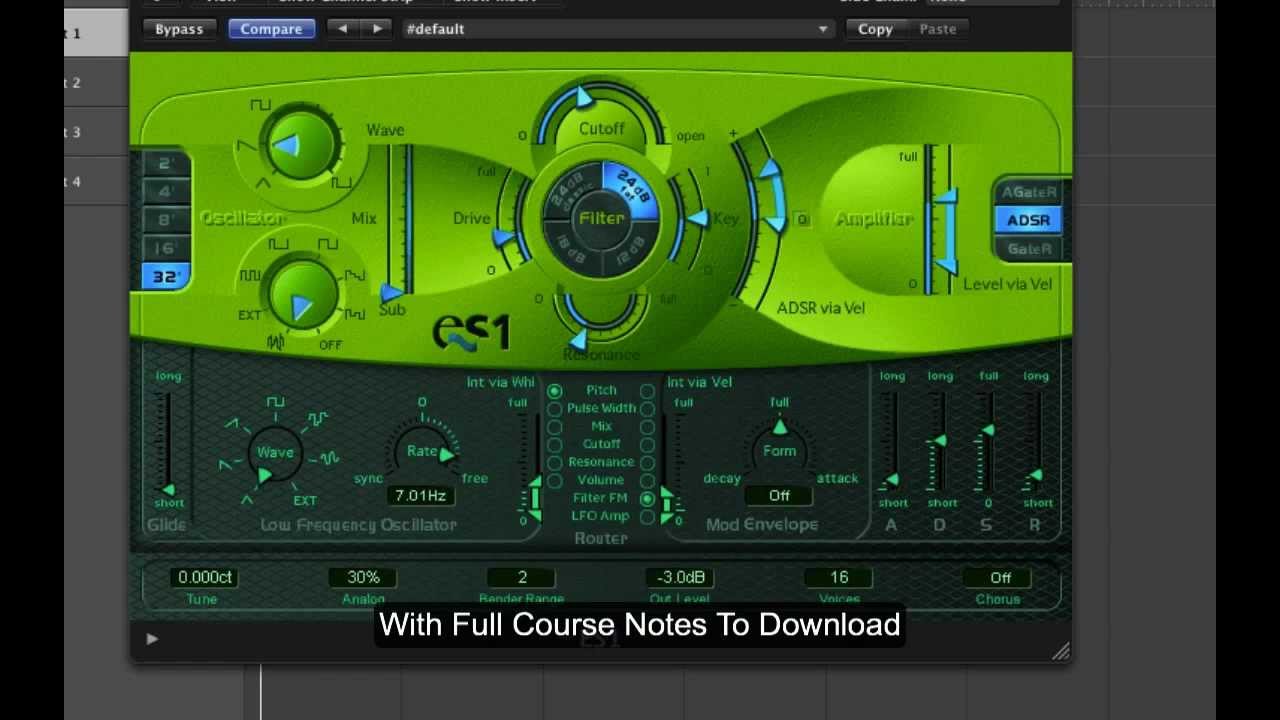Select the 2' octave button
This screenshot has width=1280, height=720.
[165, 164]
